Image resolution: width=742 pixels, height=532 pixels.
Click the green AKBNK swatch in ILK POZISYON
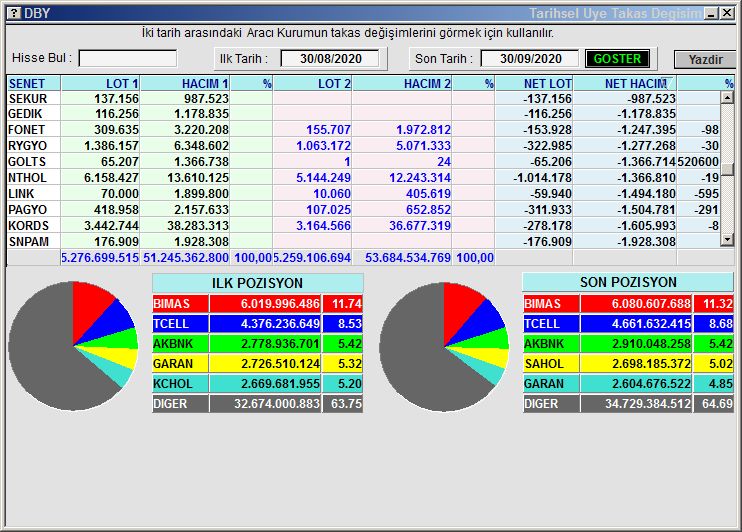[180, 344]
